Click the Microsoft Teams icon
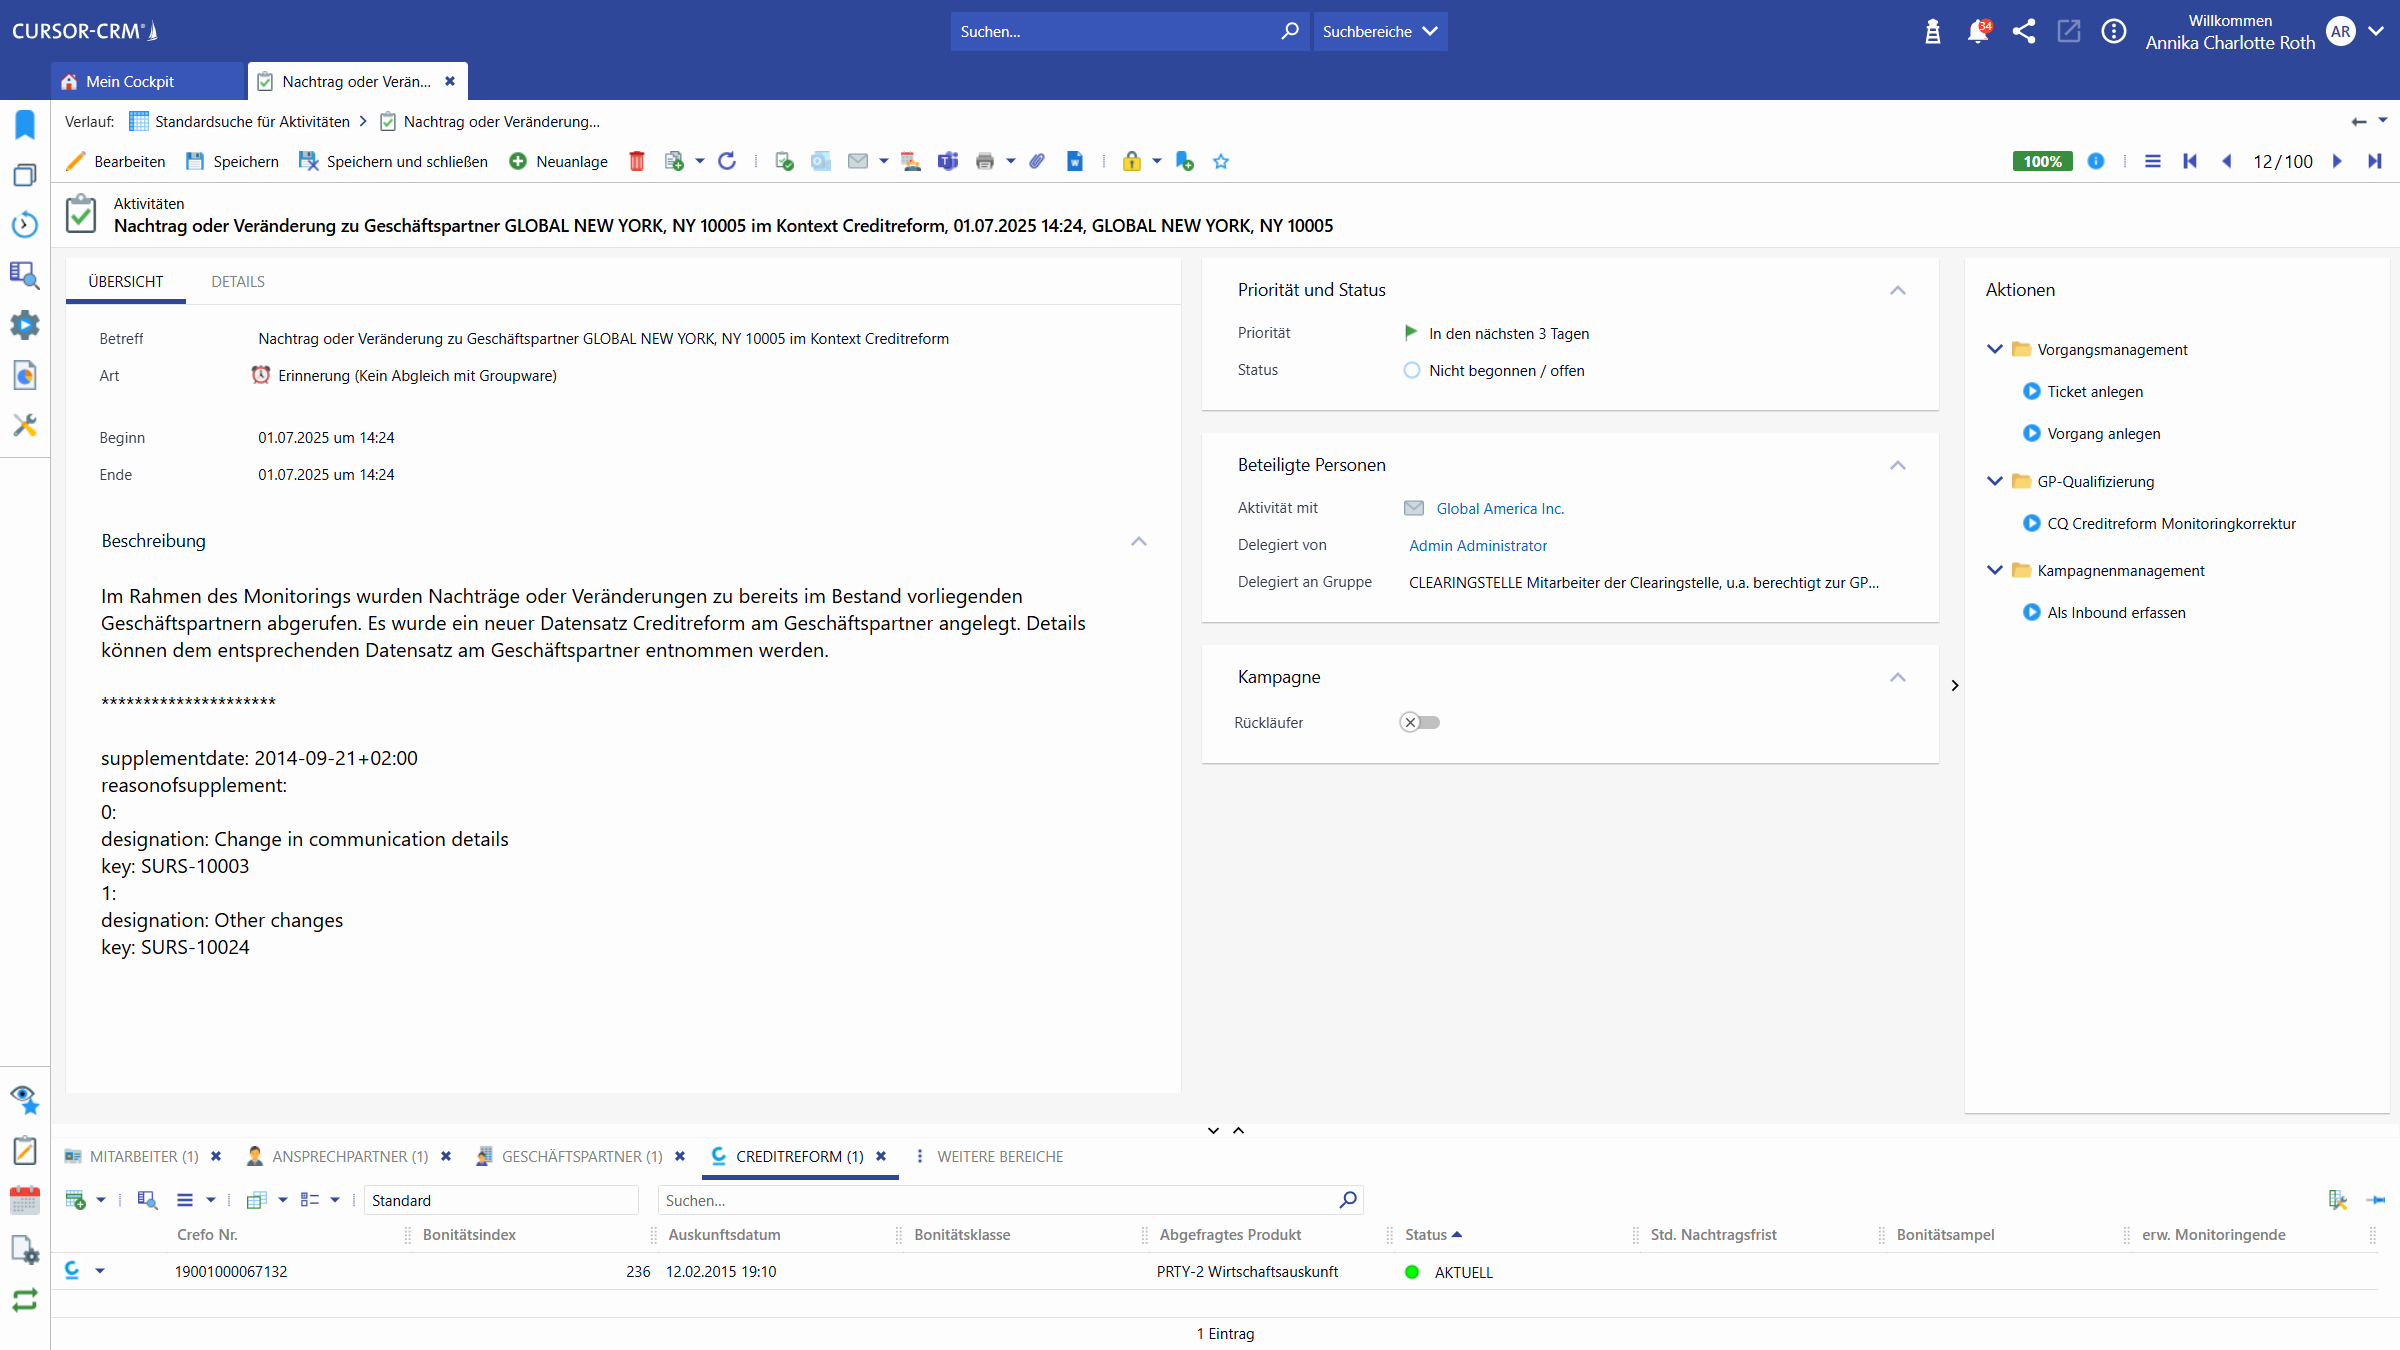The width and height of the screenshot is (2400, 1350). click(948, 161)
